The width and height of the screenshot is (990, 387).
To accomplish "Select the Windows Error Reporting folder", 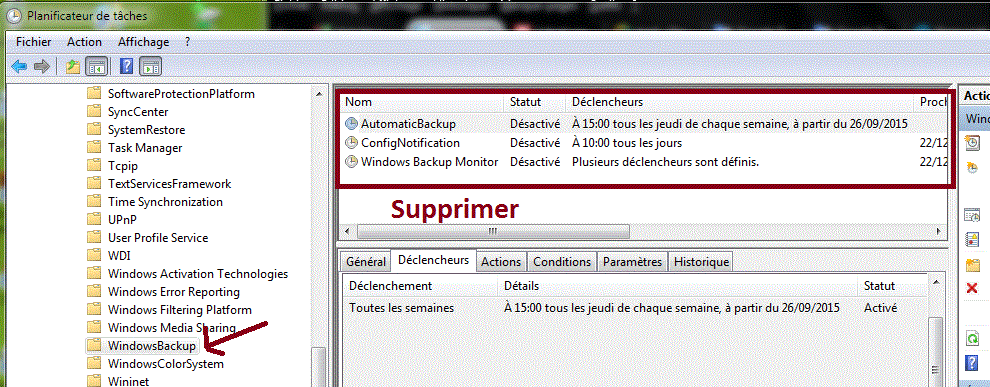I will [x=174, y=292].
